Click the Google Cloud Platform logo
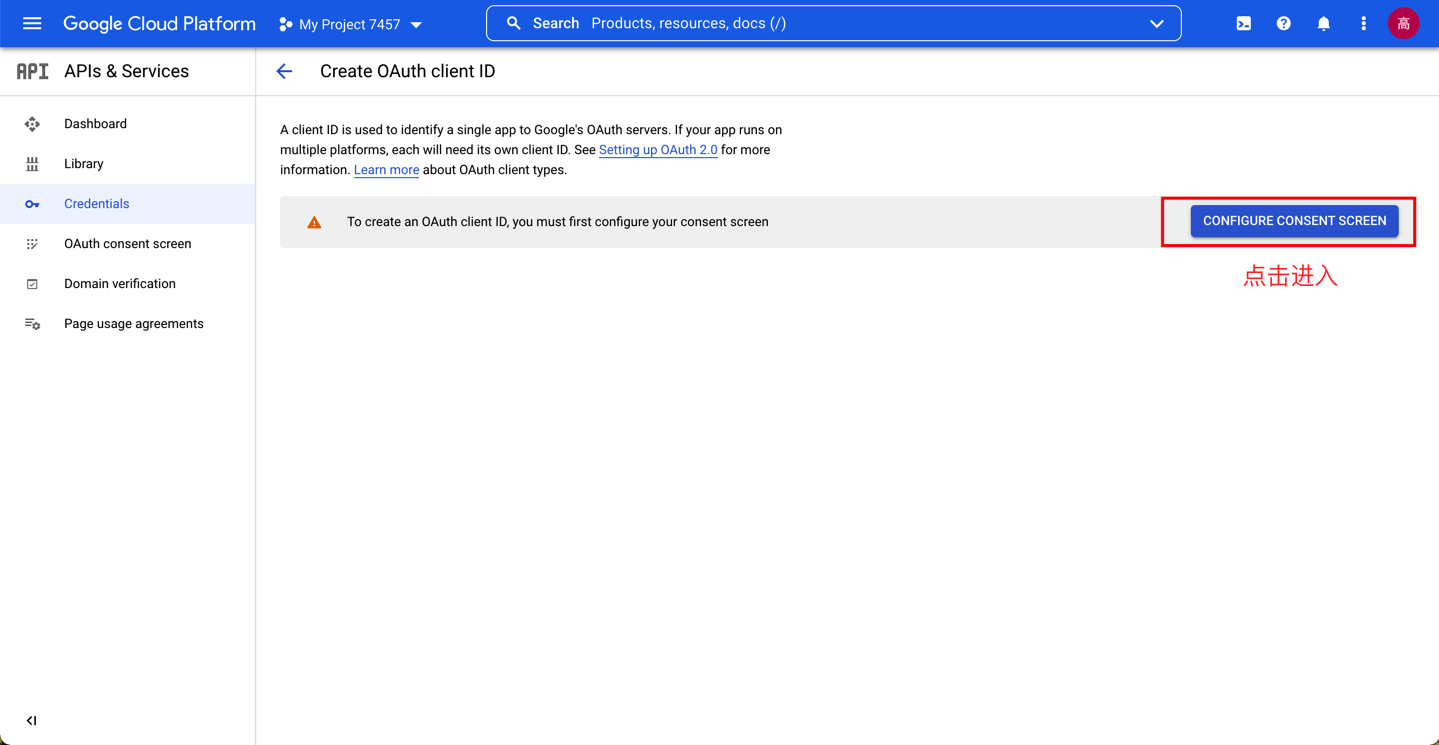Image resolution: width=1439 pixels, height=745 pixels. (159, 23)
